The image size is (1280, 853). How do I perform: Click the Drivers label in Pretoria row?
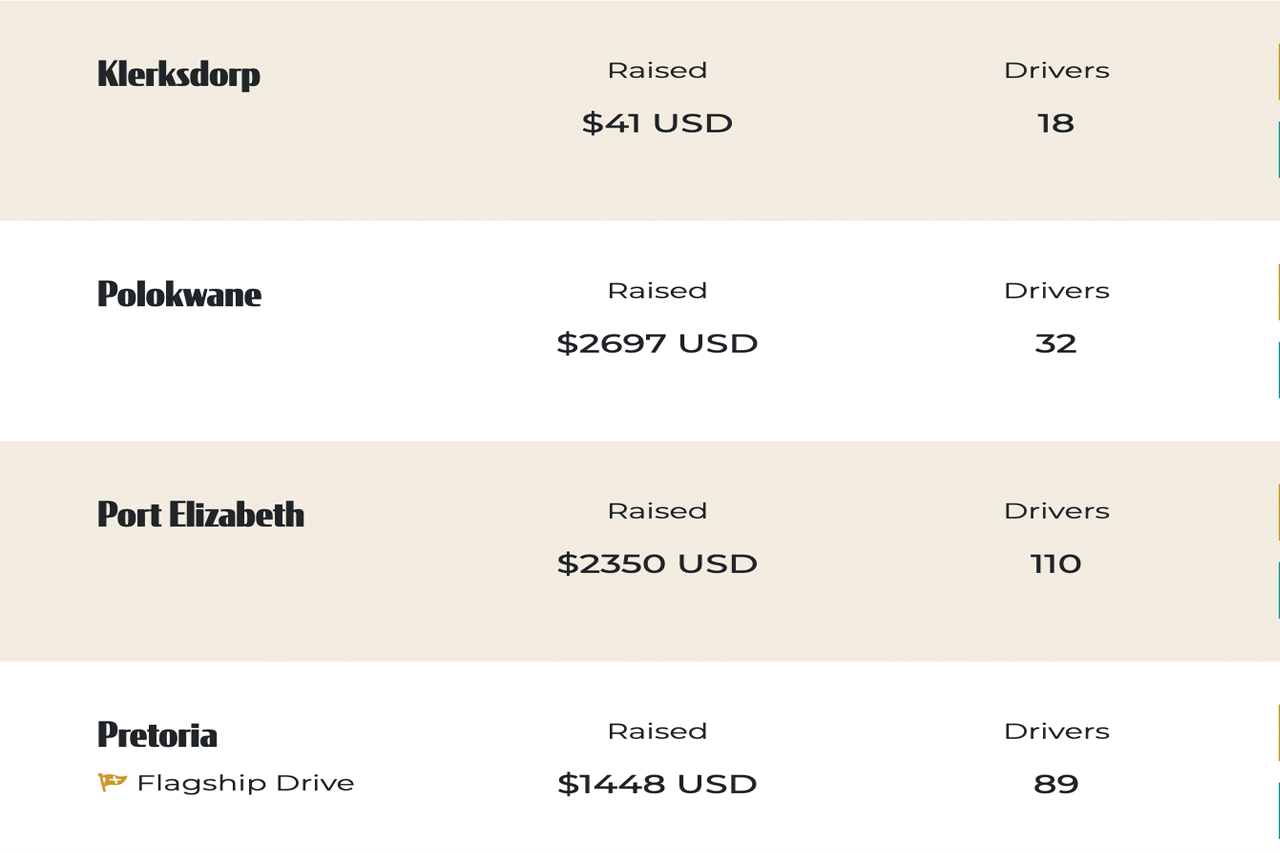[x=1056, y=731]
